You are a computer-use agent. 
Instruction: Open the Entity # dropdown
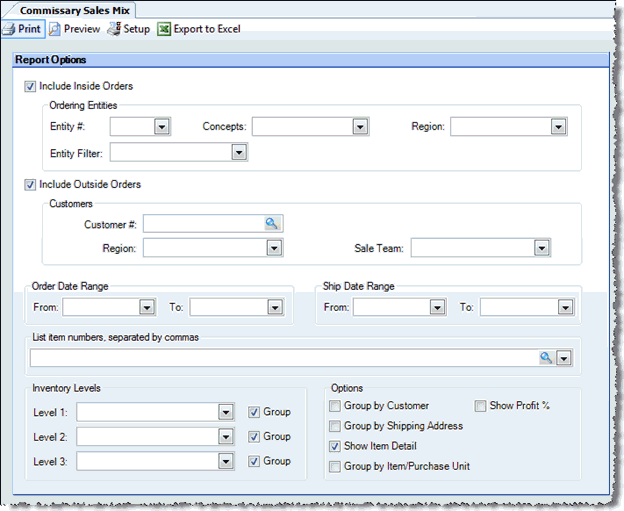click(161, 127)
